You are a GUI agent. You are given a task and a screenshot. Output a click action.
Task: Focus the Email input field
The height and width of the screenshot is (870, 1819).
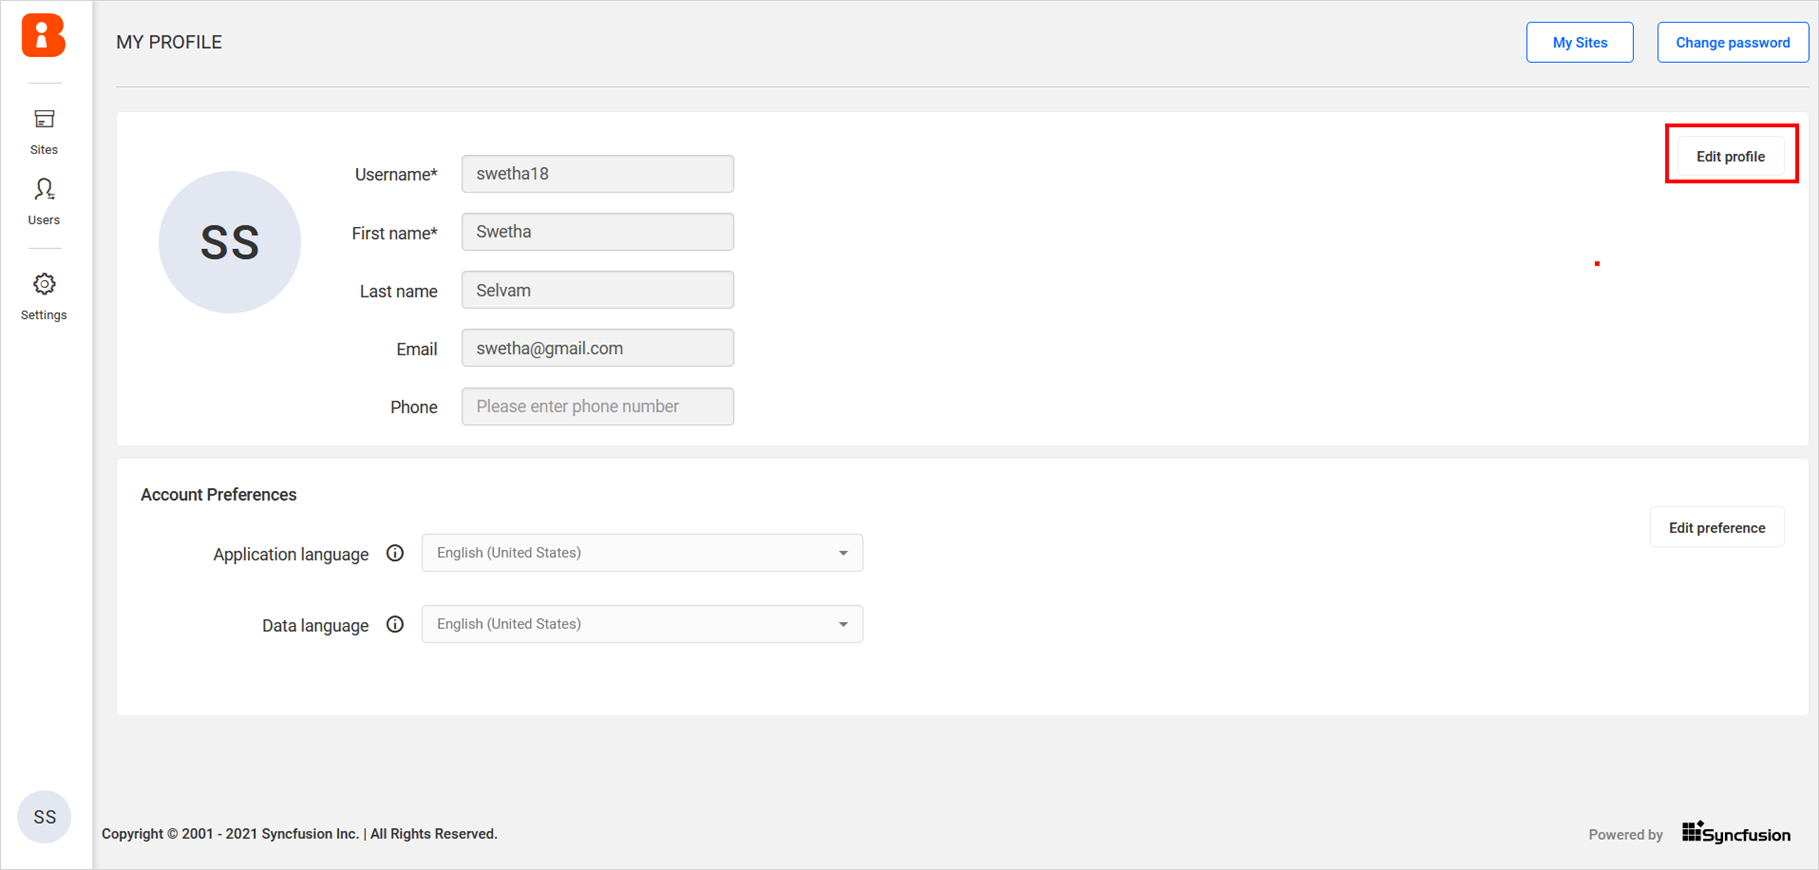[x=597, y=348]
